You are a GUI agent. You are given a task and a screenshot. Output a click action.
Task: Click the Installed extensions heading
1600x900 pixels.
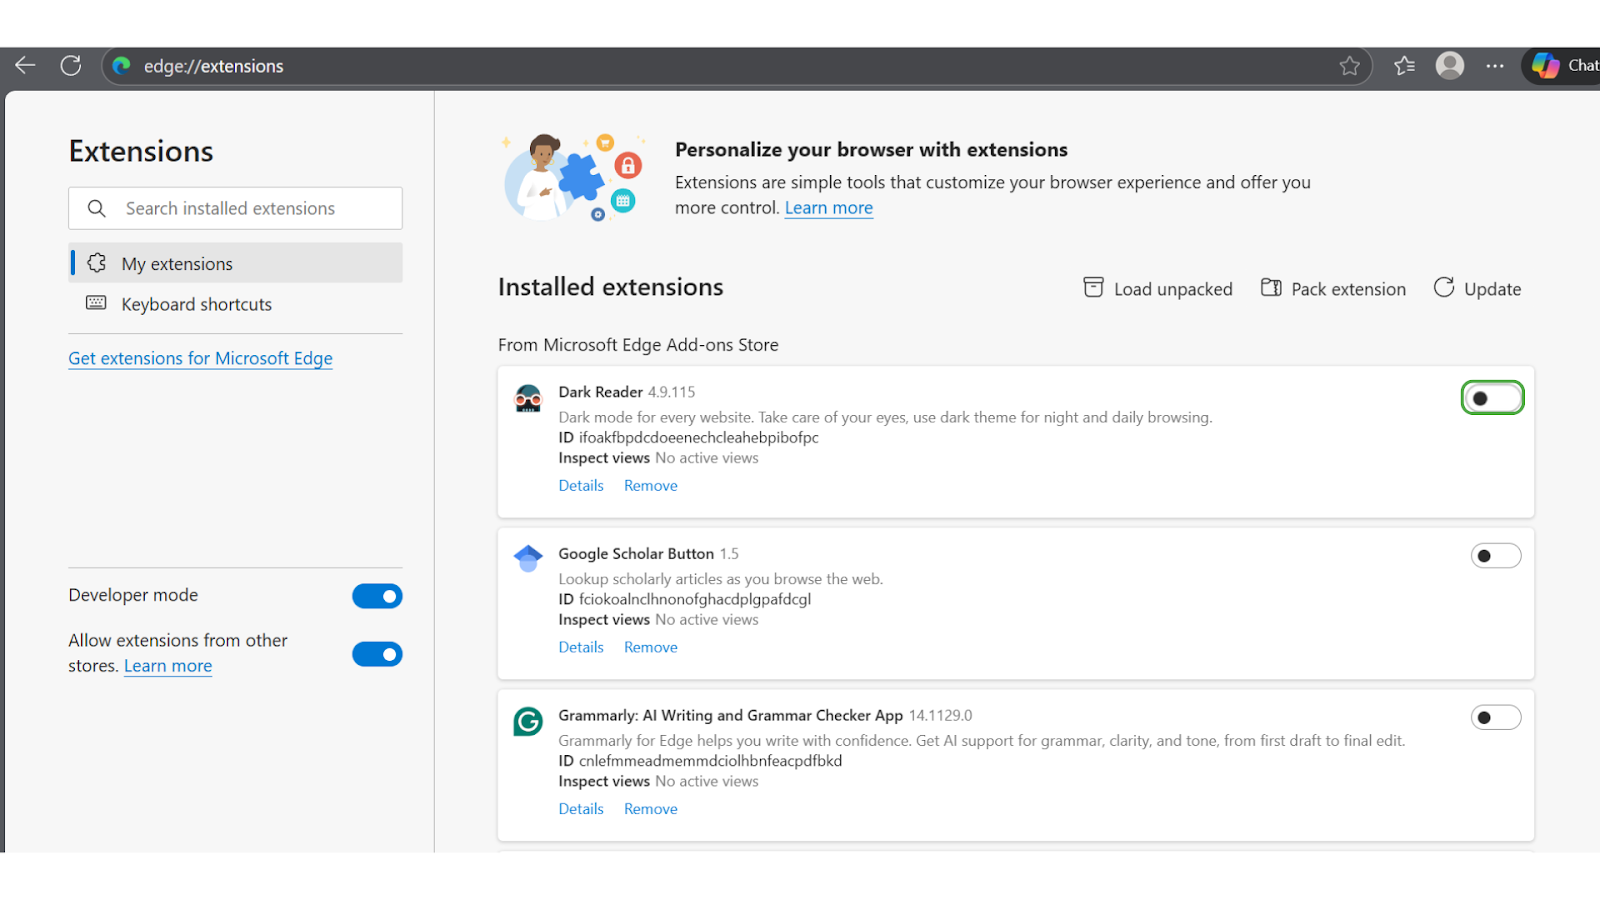[x=611, y=287]
